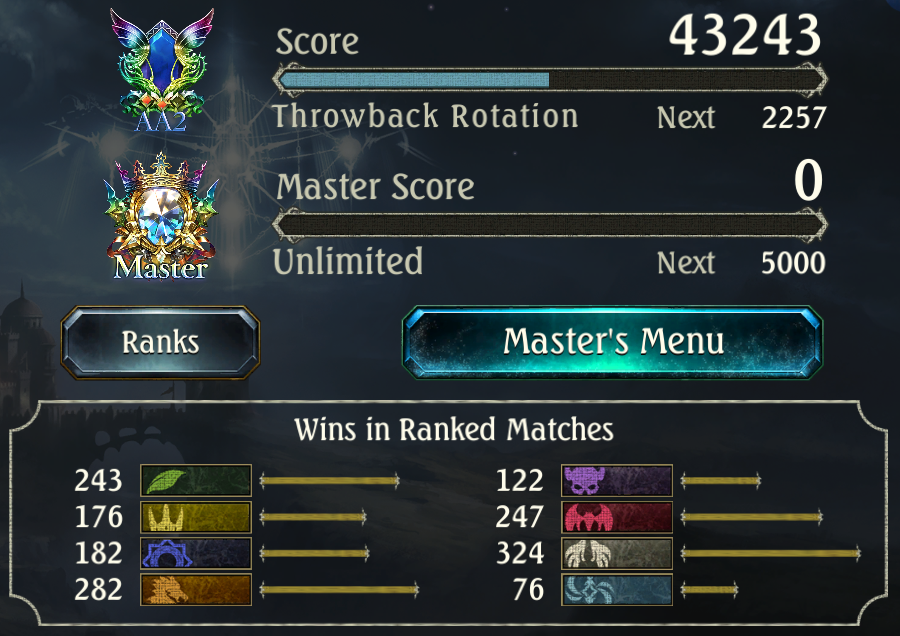Click the 282 wins bar
This screenshot has height=636, width=900.
(x=339, y=590)
